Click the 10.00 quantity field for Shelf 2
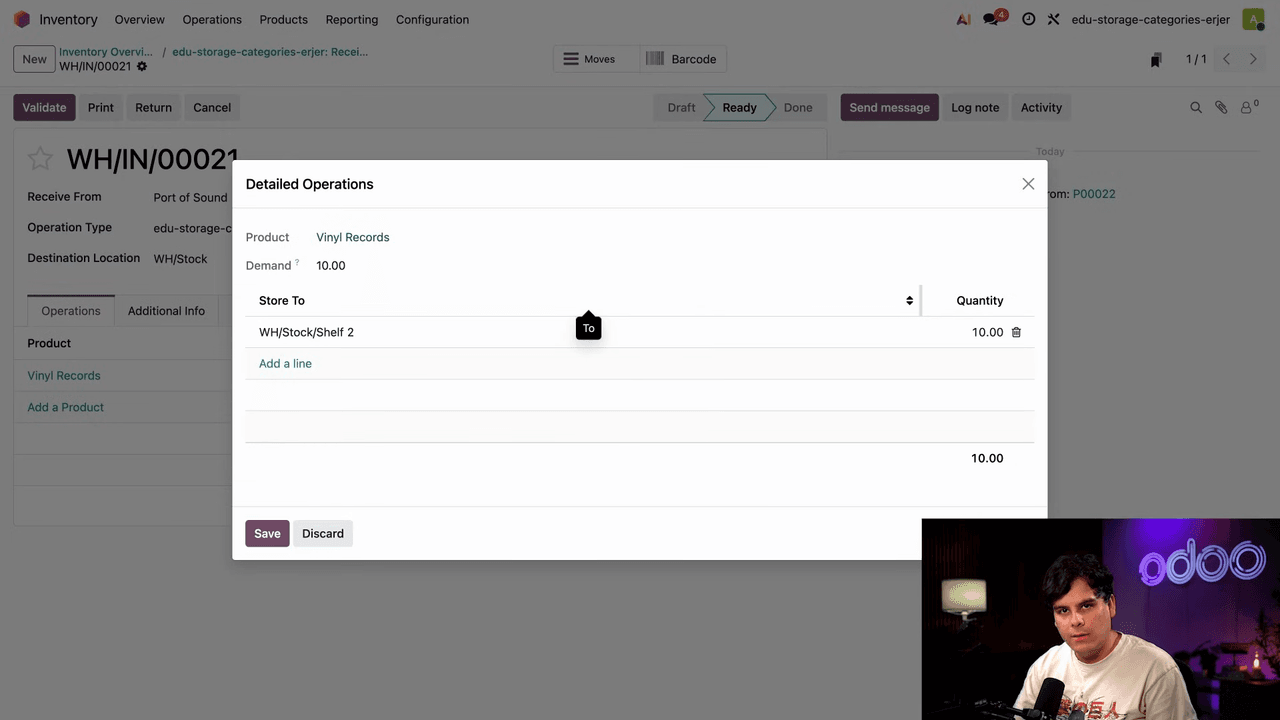The image size is (1280, 720). (986, 332)
